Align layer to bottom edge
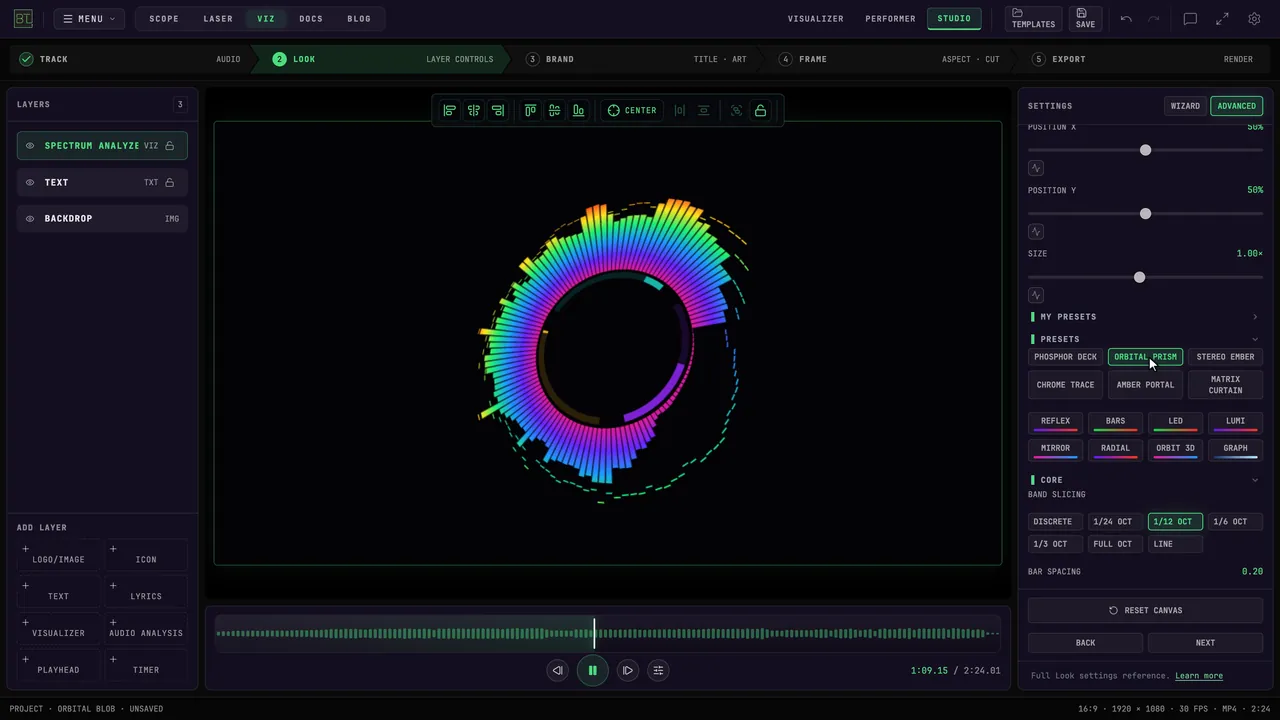 pyautogui.click(x=578, y=110)
